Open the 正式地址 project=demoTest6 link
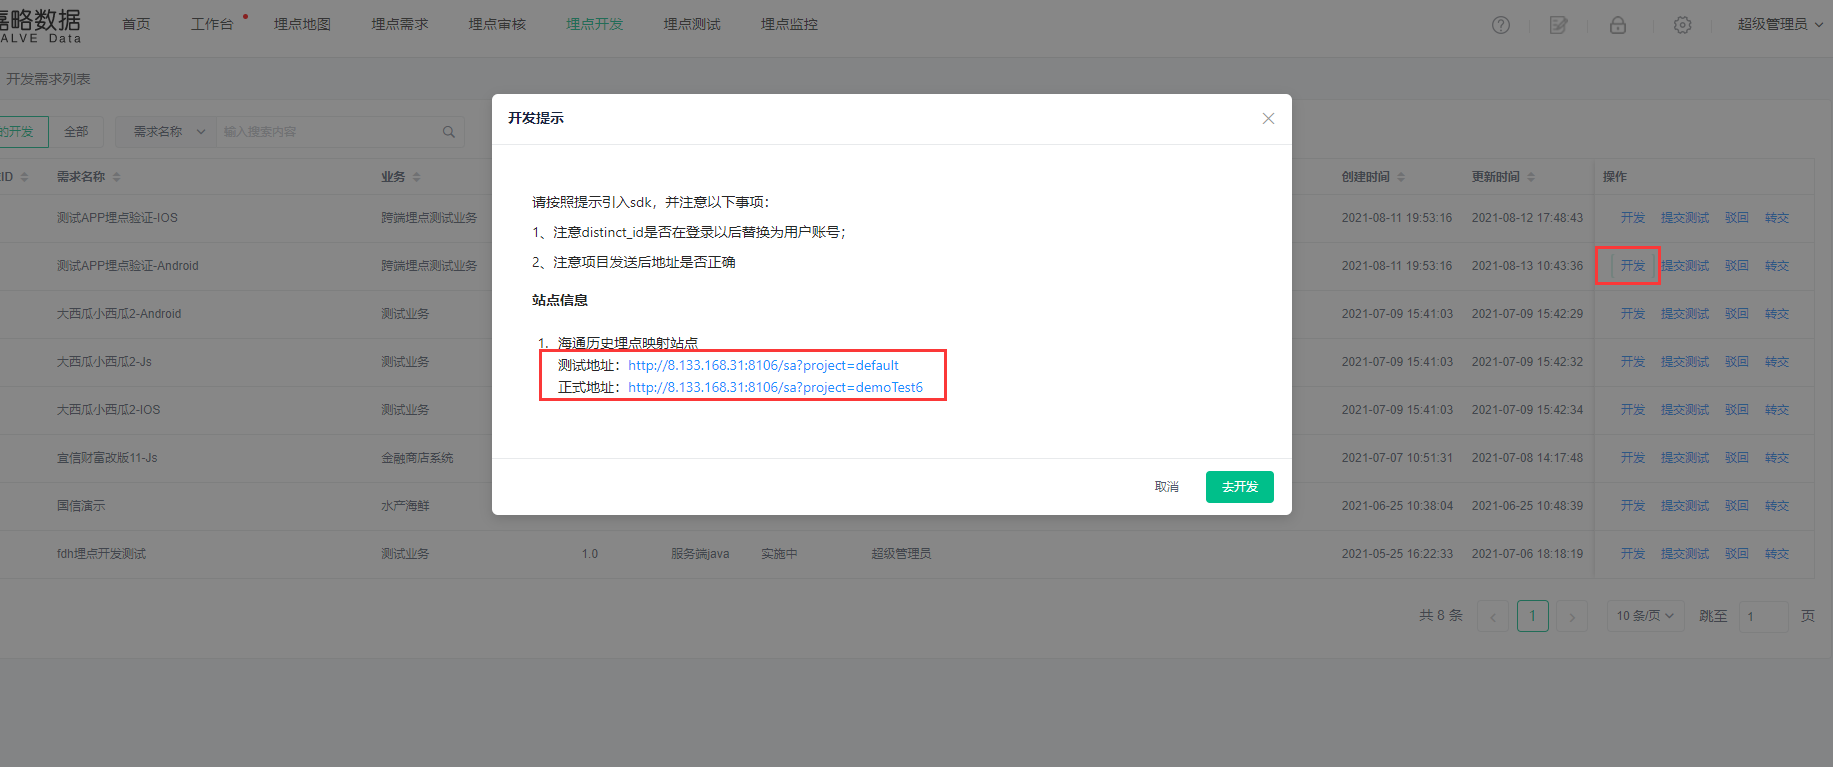This screenshot has width=1833, height=767. 775,388
